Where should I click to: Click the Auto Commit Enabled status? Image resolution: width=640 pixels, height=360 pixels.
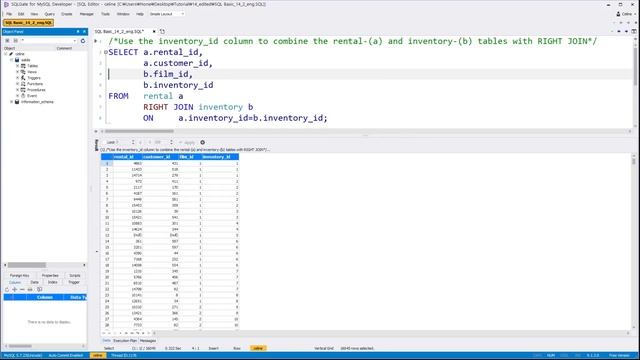(65, 356)
